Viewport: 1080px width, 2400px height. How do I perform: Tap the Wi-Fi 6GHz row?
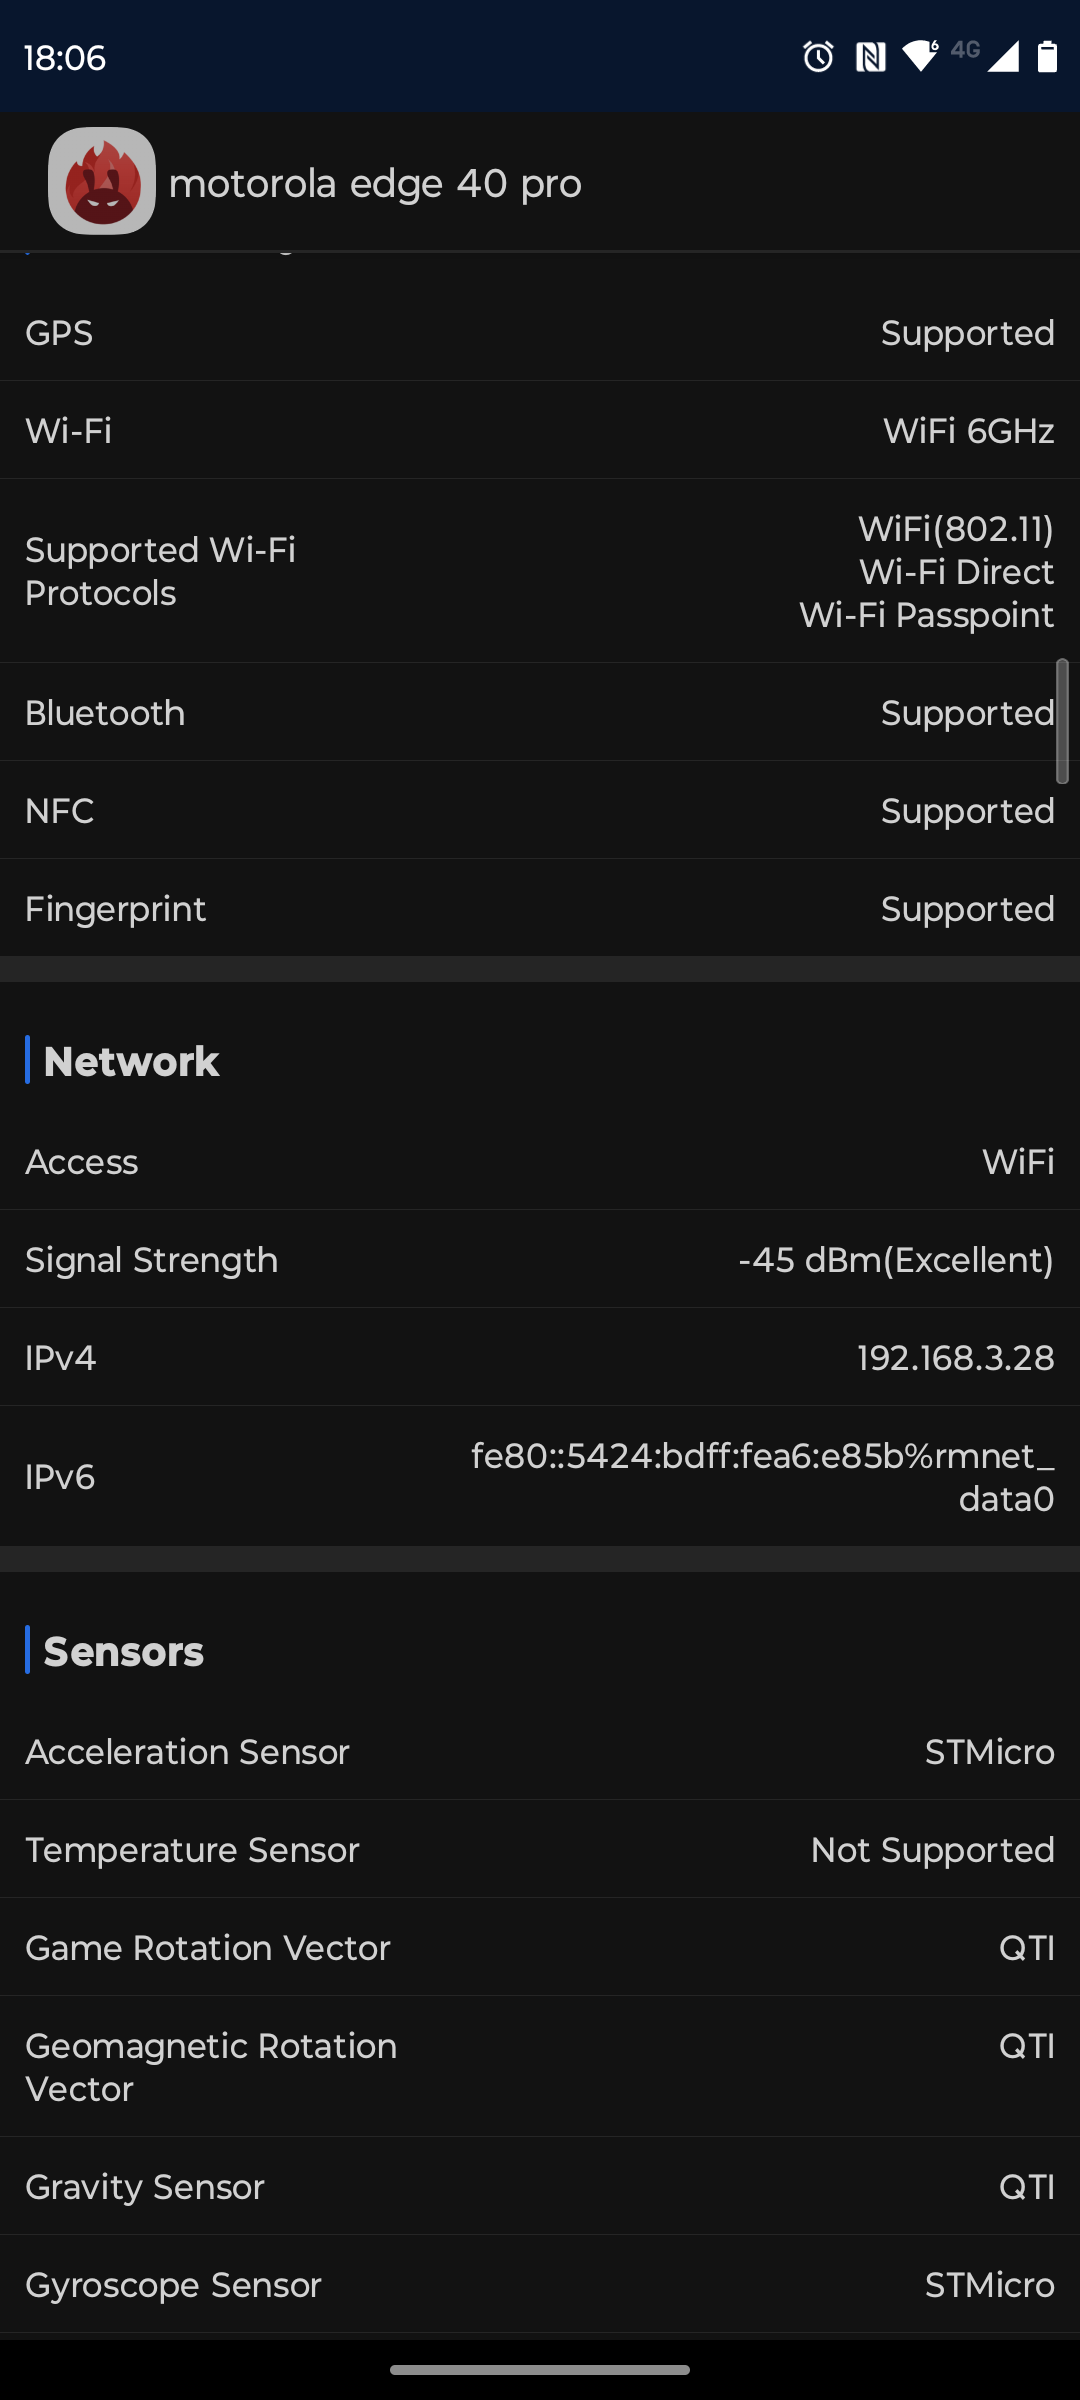point(540,431)
